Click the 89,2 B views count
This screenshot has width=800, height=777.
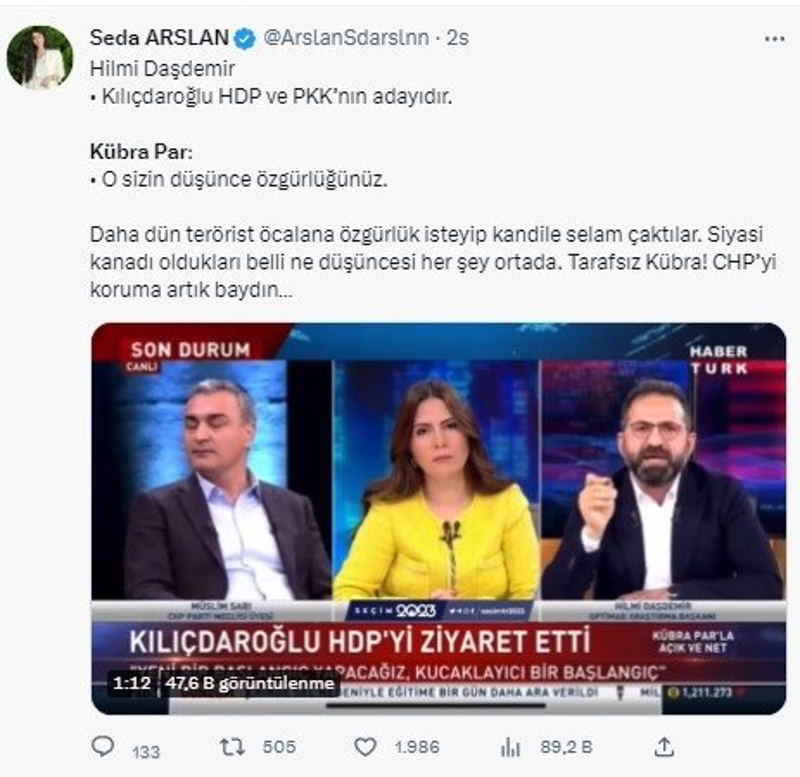coord(566,747)
